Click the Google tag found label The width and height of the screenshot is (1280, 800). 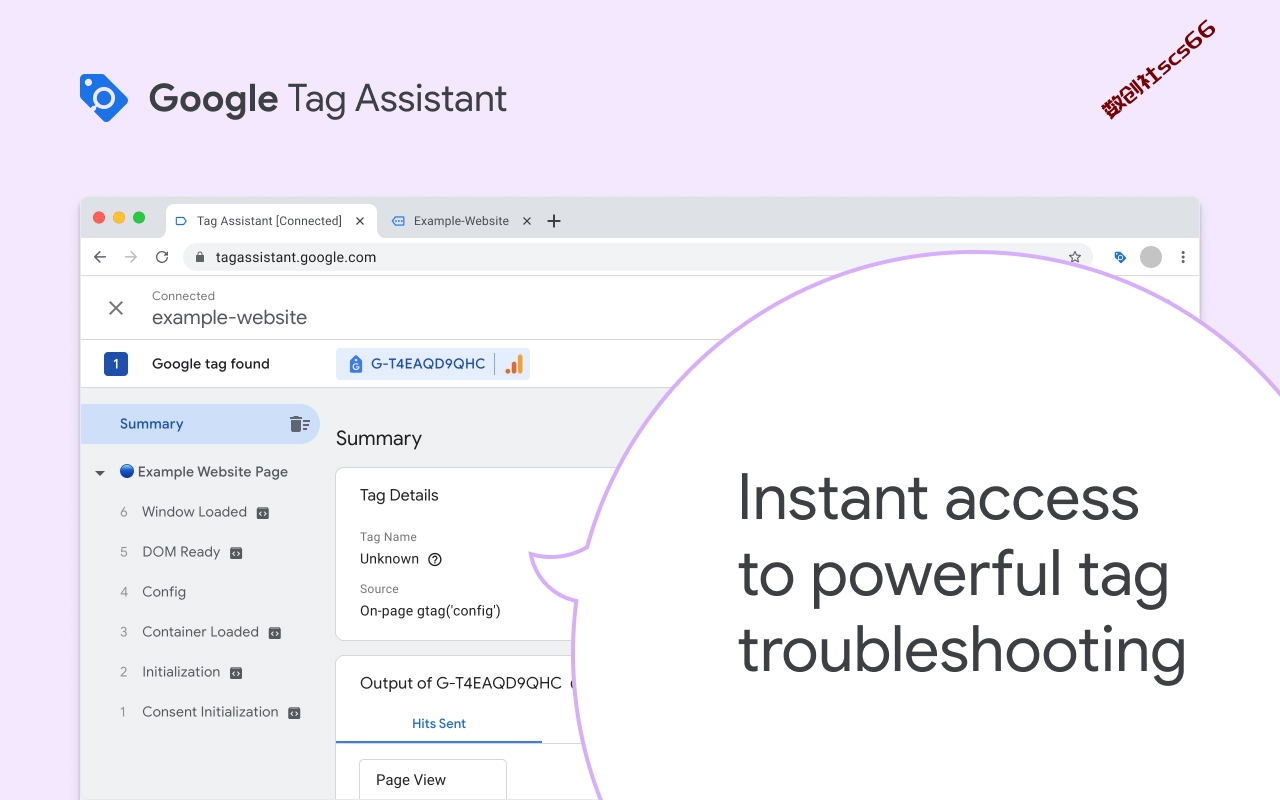click(x=211, y=364)
